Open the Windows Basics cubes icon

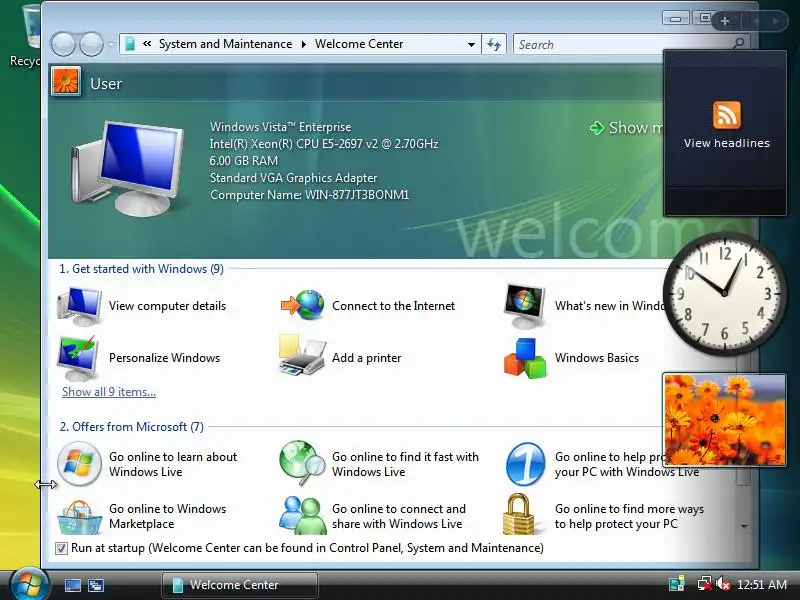tap(525, 358)
